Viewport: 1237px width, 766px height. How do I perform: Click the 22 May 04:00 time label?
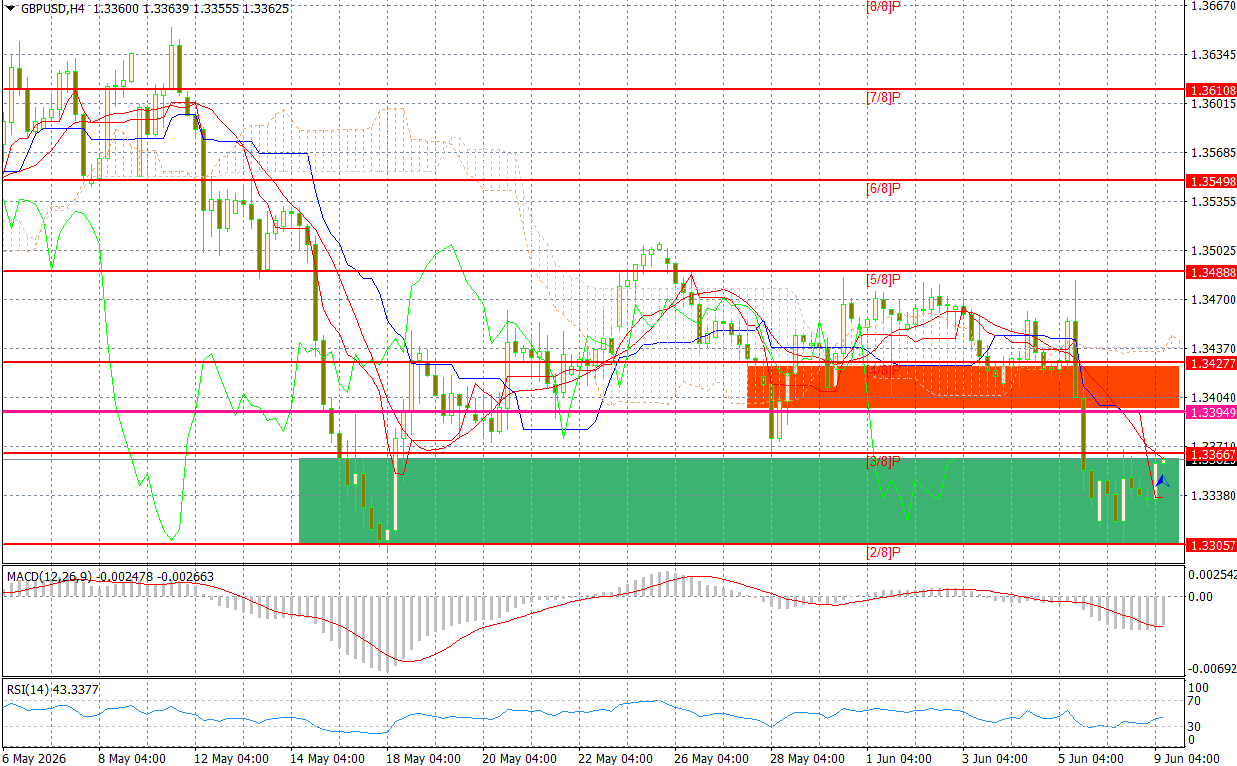[608, 758]
